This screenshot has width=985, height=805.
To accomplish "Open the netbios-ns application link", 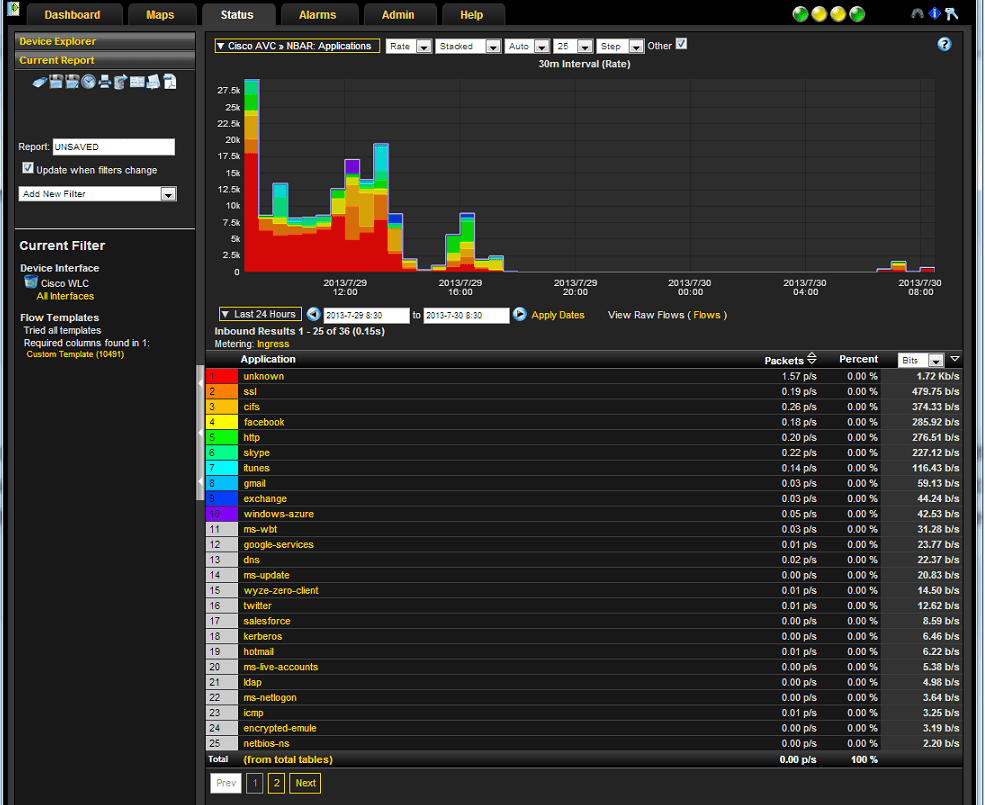I will [266, 743].
